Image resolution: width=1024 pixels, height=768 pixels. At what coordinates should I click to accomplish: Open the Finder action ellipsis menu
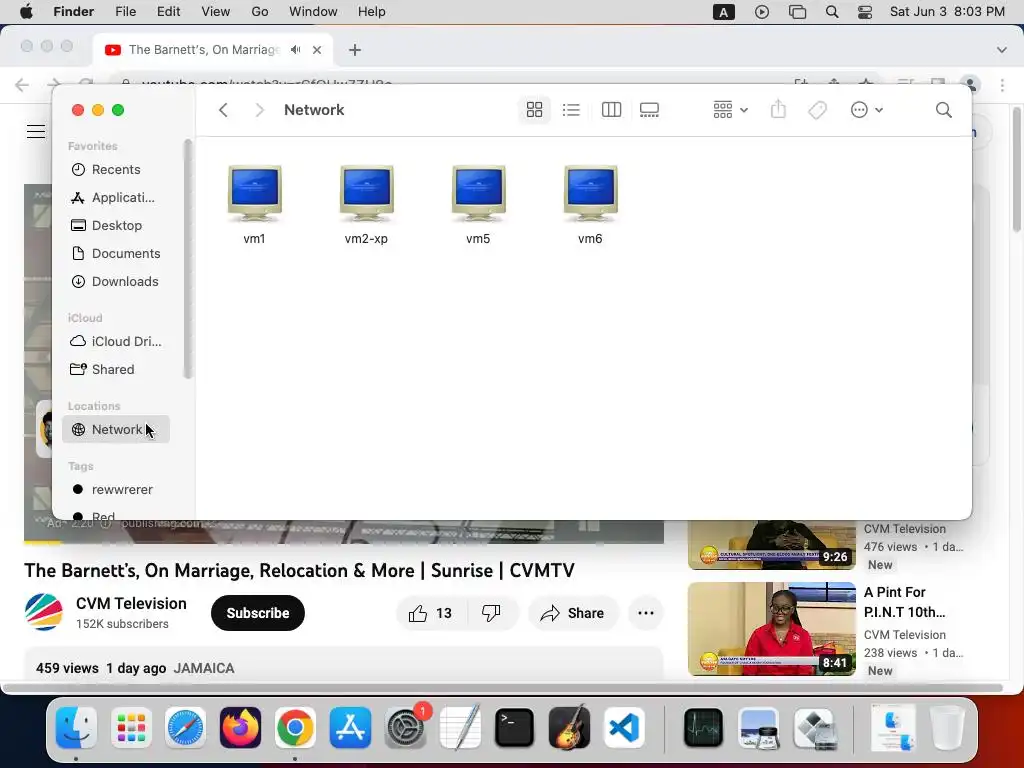[x=867, y=110]
